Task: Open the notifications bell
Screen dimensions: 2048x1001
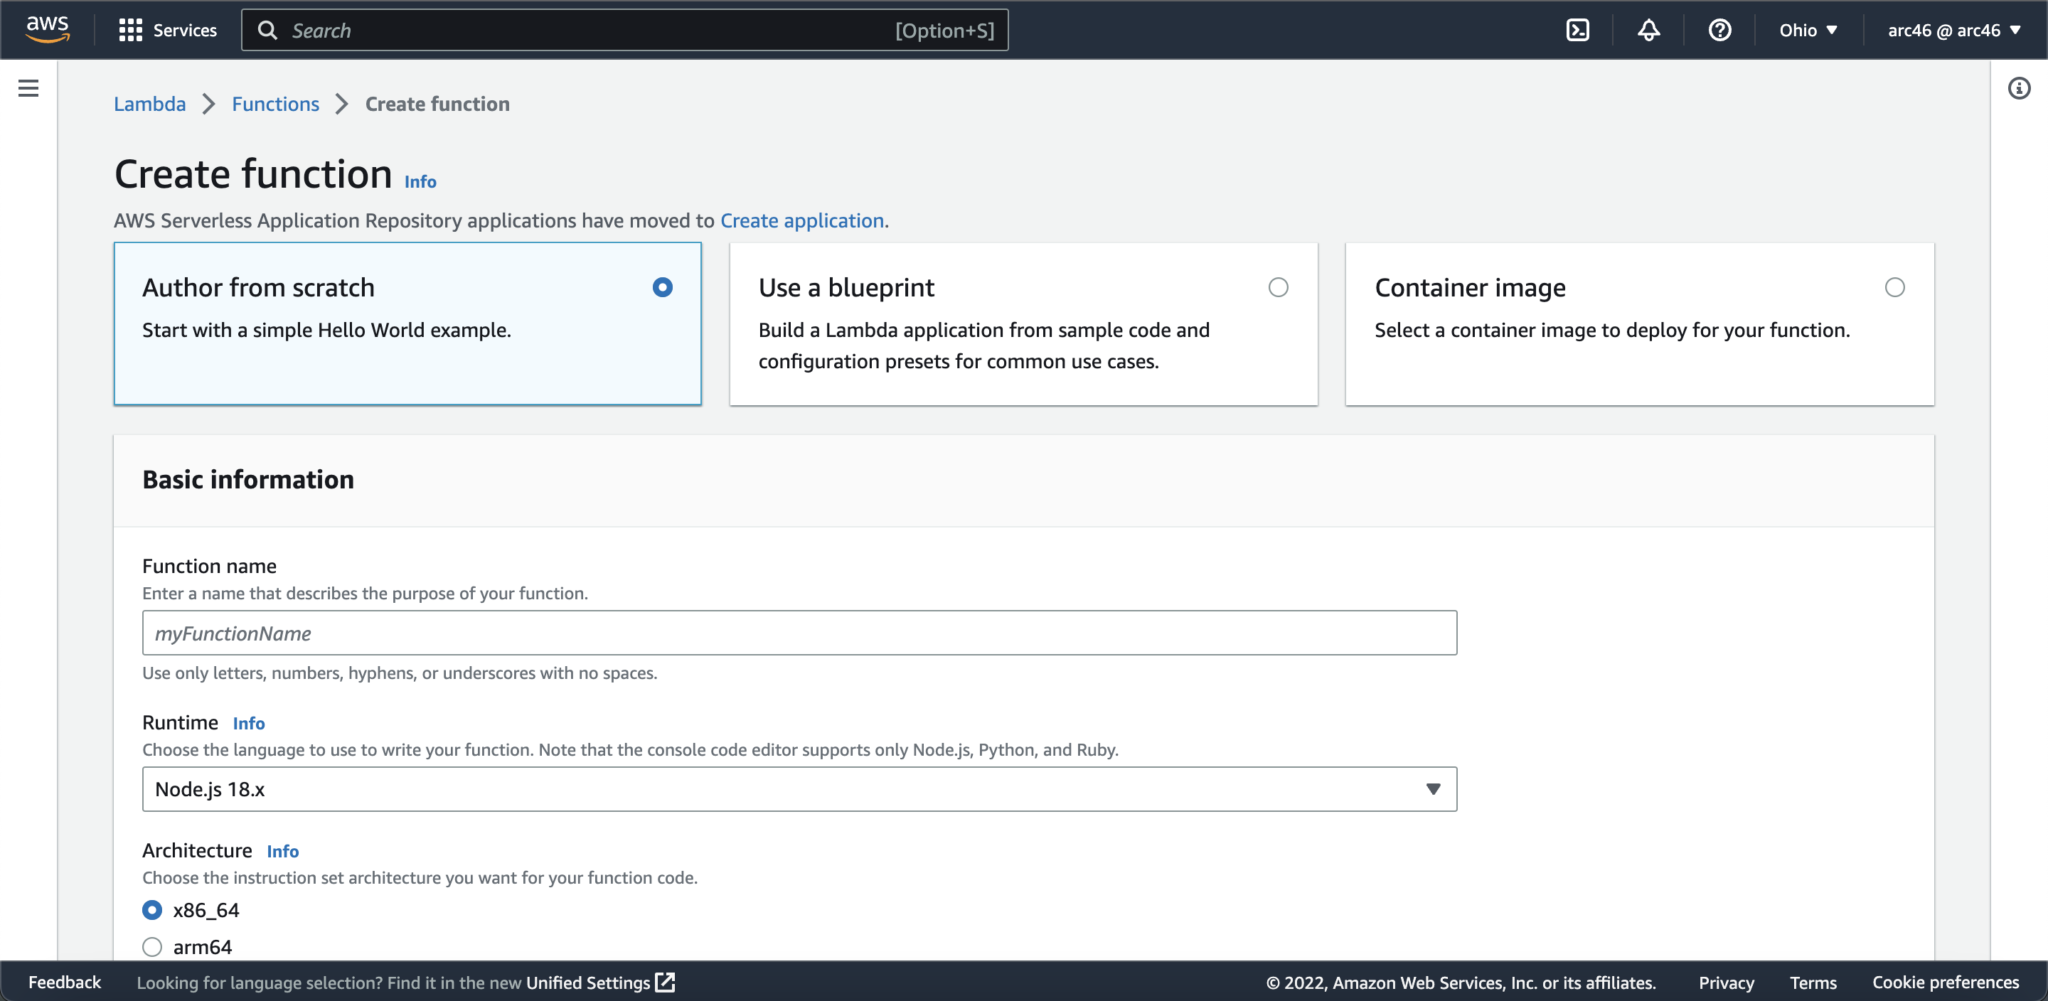Action: pos(1649,30)
